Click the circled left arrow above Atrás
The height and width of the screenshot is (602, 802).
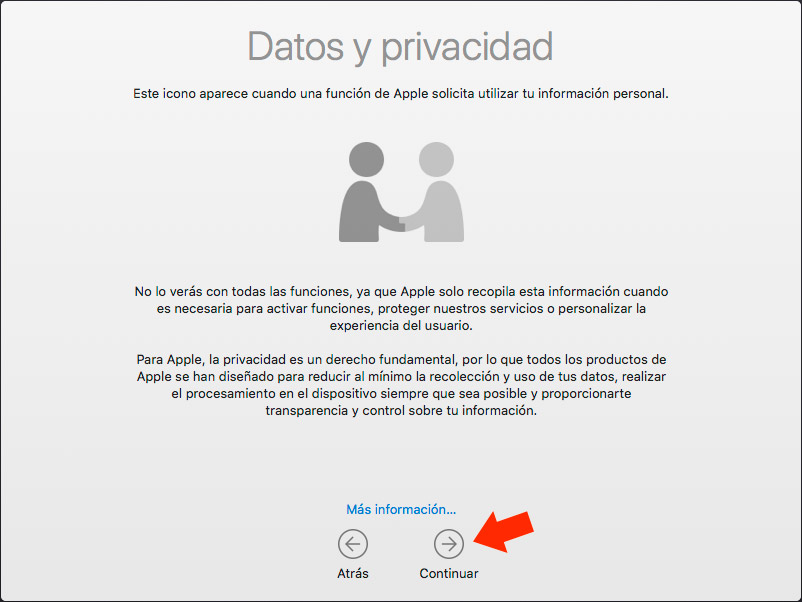[353, 544]
